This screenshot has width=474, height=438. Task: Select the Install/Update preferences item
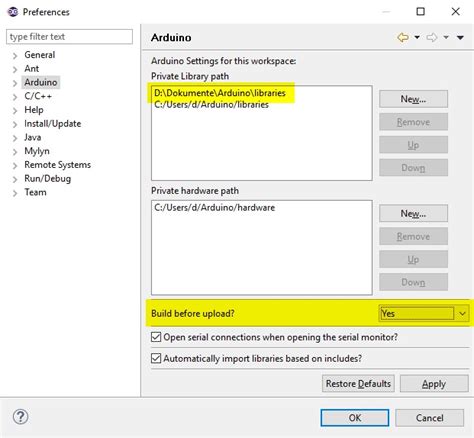click(x=53, y=124)
